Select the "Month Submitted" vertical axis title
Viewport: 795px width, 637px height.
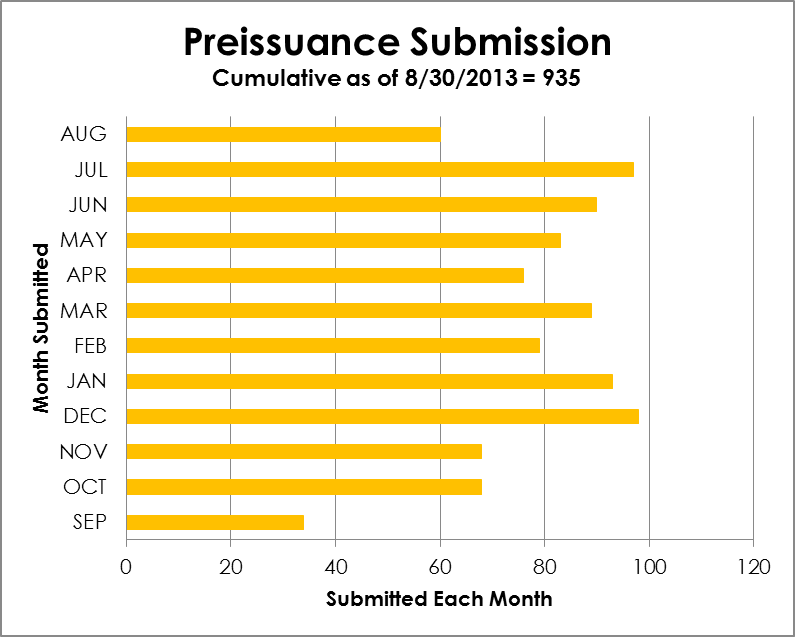click(x=41, y=327)
